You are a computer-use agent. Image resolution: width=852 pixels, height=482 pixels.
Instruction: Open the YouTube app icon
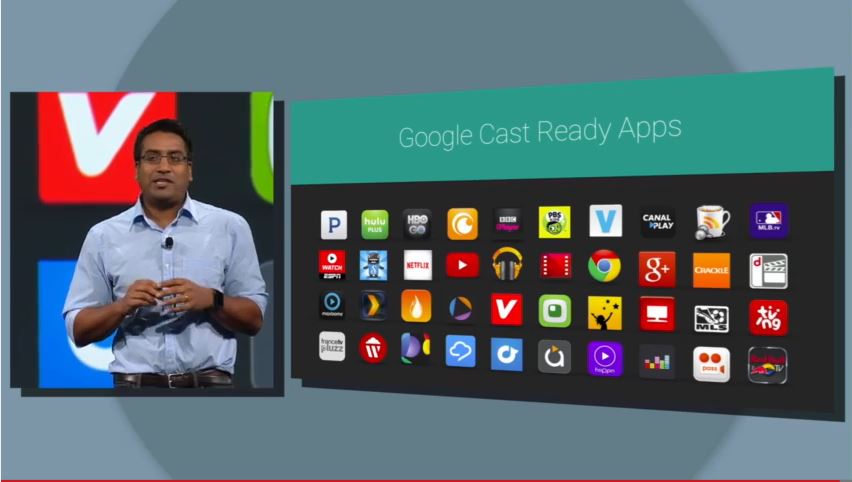pyautogui.click(x=462, y=265)
